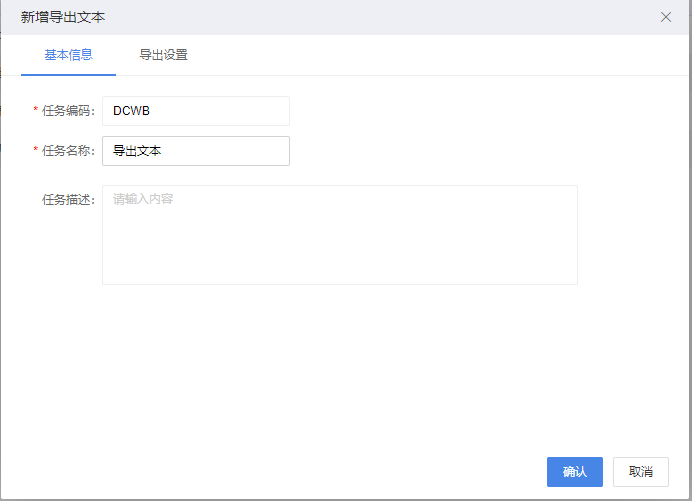Click the blank area below the description box
The height and width of the screenshot is (501, 692).
[339, 360]
